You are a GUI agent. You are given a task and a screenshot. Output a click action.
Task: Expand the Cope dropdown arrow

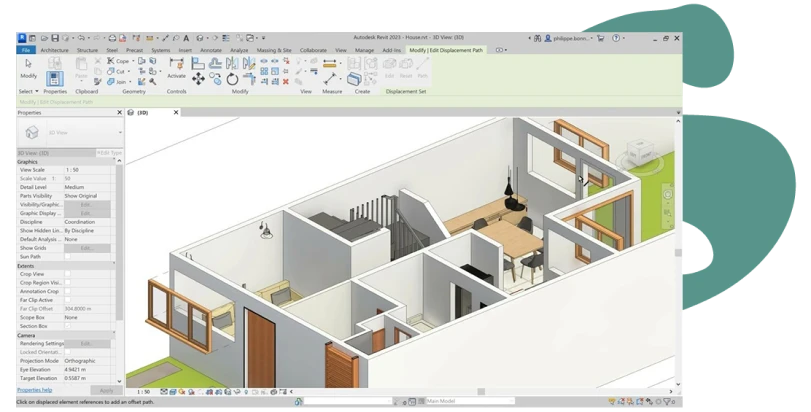pos(133,61)
